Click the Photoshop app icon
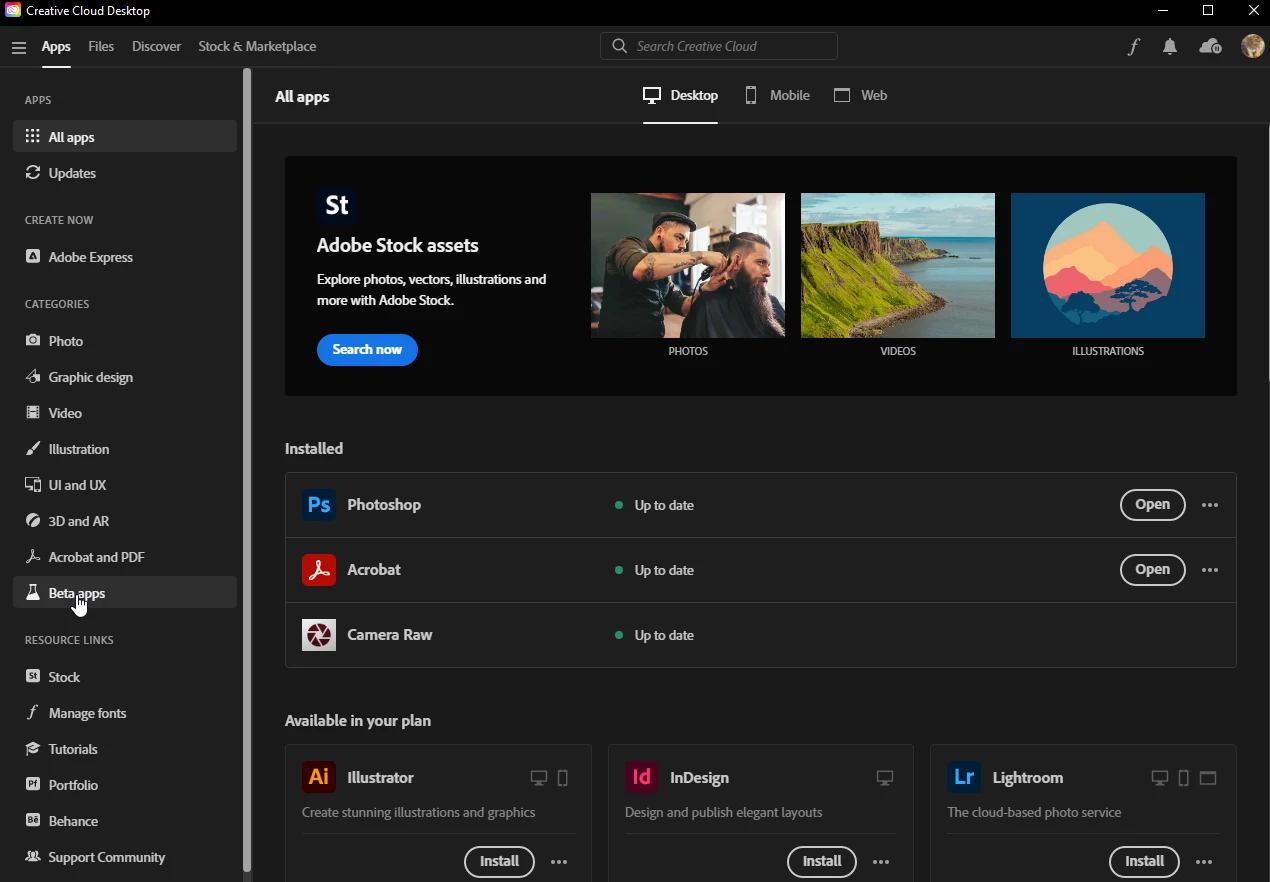 (x=319, y=505)
